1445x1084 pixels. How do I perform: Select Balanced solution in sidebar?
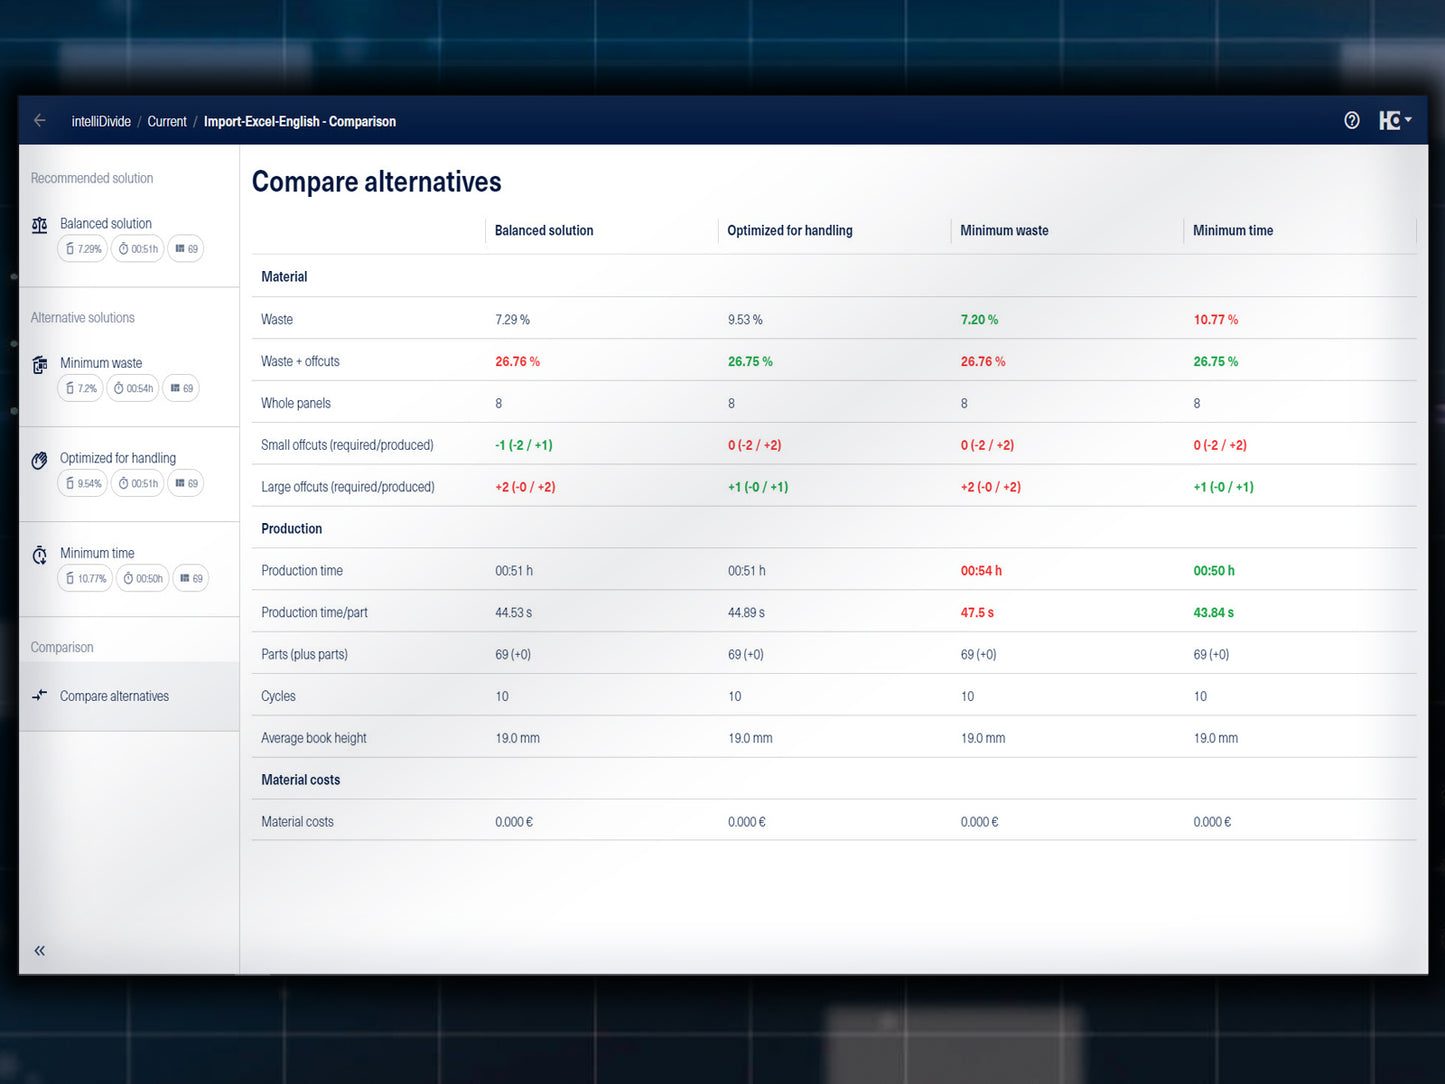(106, 224)
